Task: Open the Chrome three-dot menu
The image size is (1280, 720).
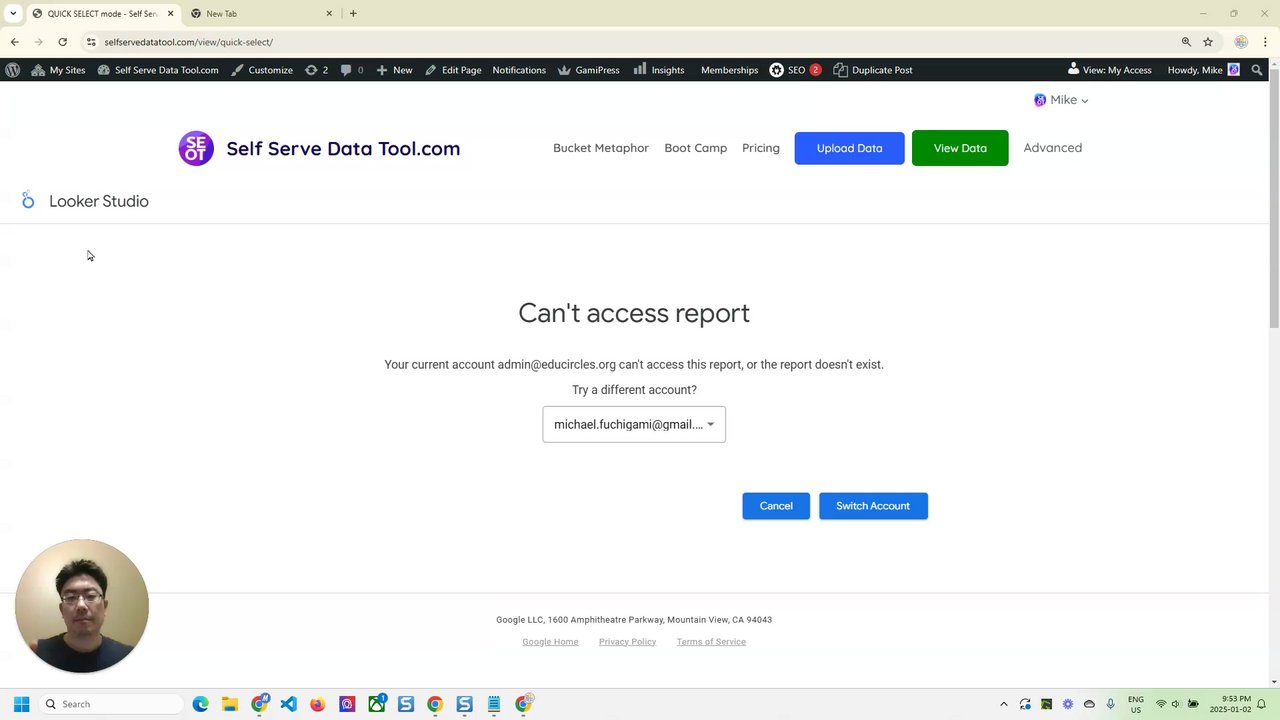Action: 1266,42
